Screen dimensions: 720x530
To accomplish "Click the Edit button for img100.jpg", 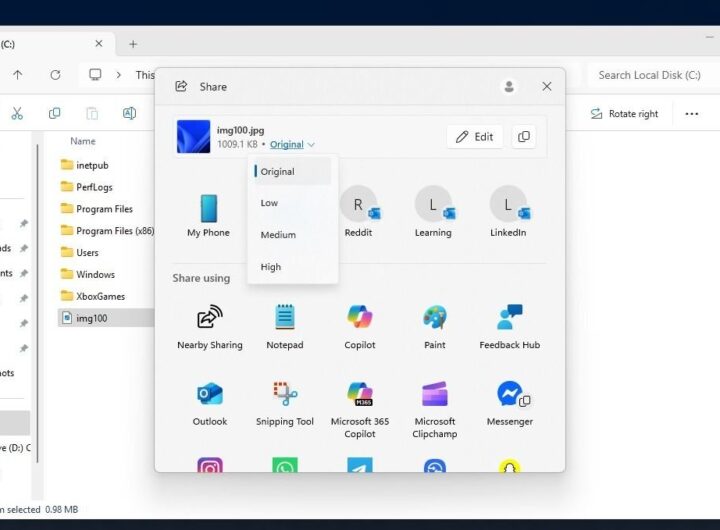I will (475, 137).
